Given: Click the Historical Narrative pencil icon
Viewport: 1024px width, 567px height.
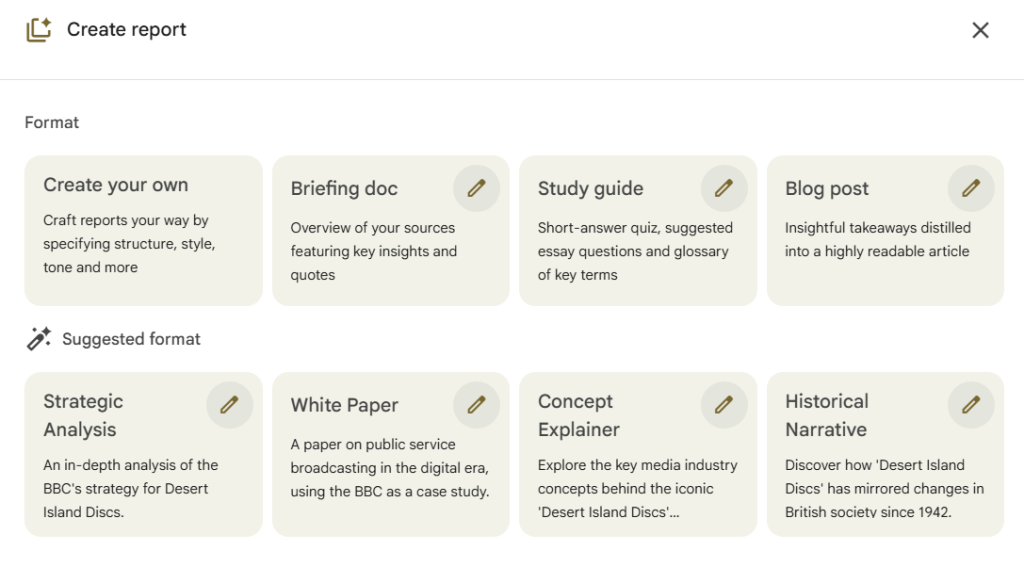Looking at the screenshot, I should pyautogui.click(x=971, y=405).
